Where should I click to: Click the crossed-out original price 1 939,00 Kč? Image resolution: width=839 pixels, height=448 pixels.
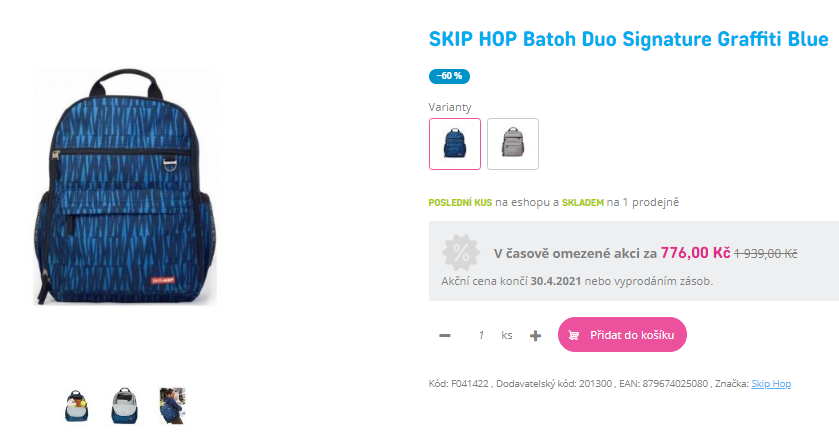point(765,254)
